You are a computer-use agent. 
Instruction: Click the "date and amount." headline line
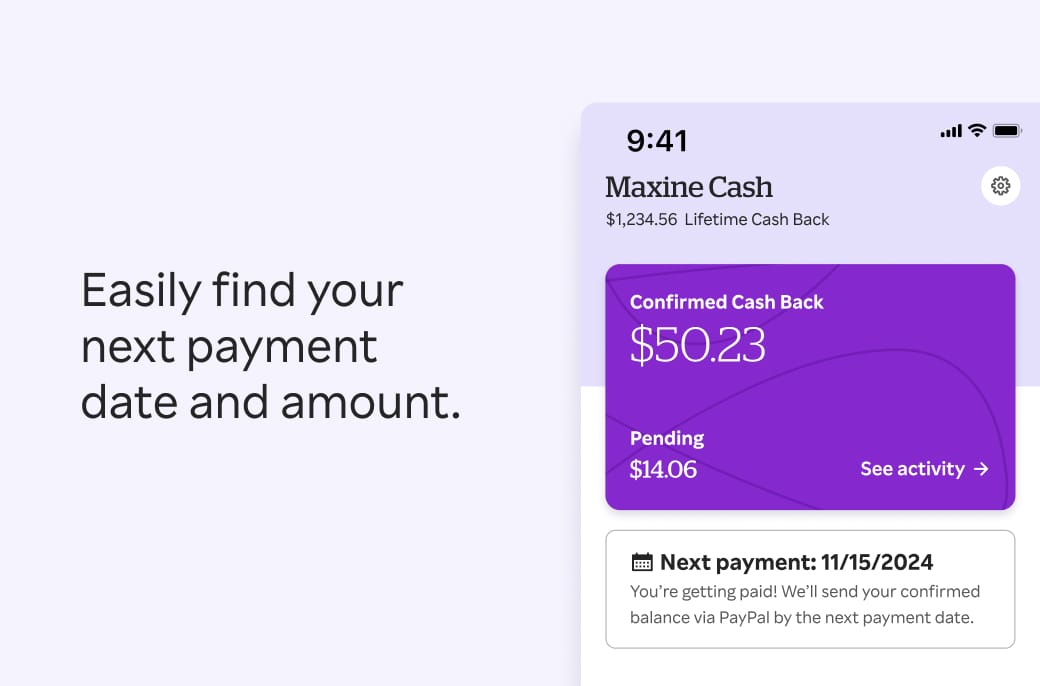pyautogui.click(x=270, y=402)
